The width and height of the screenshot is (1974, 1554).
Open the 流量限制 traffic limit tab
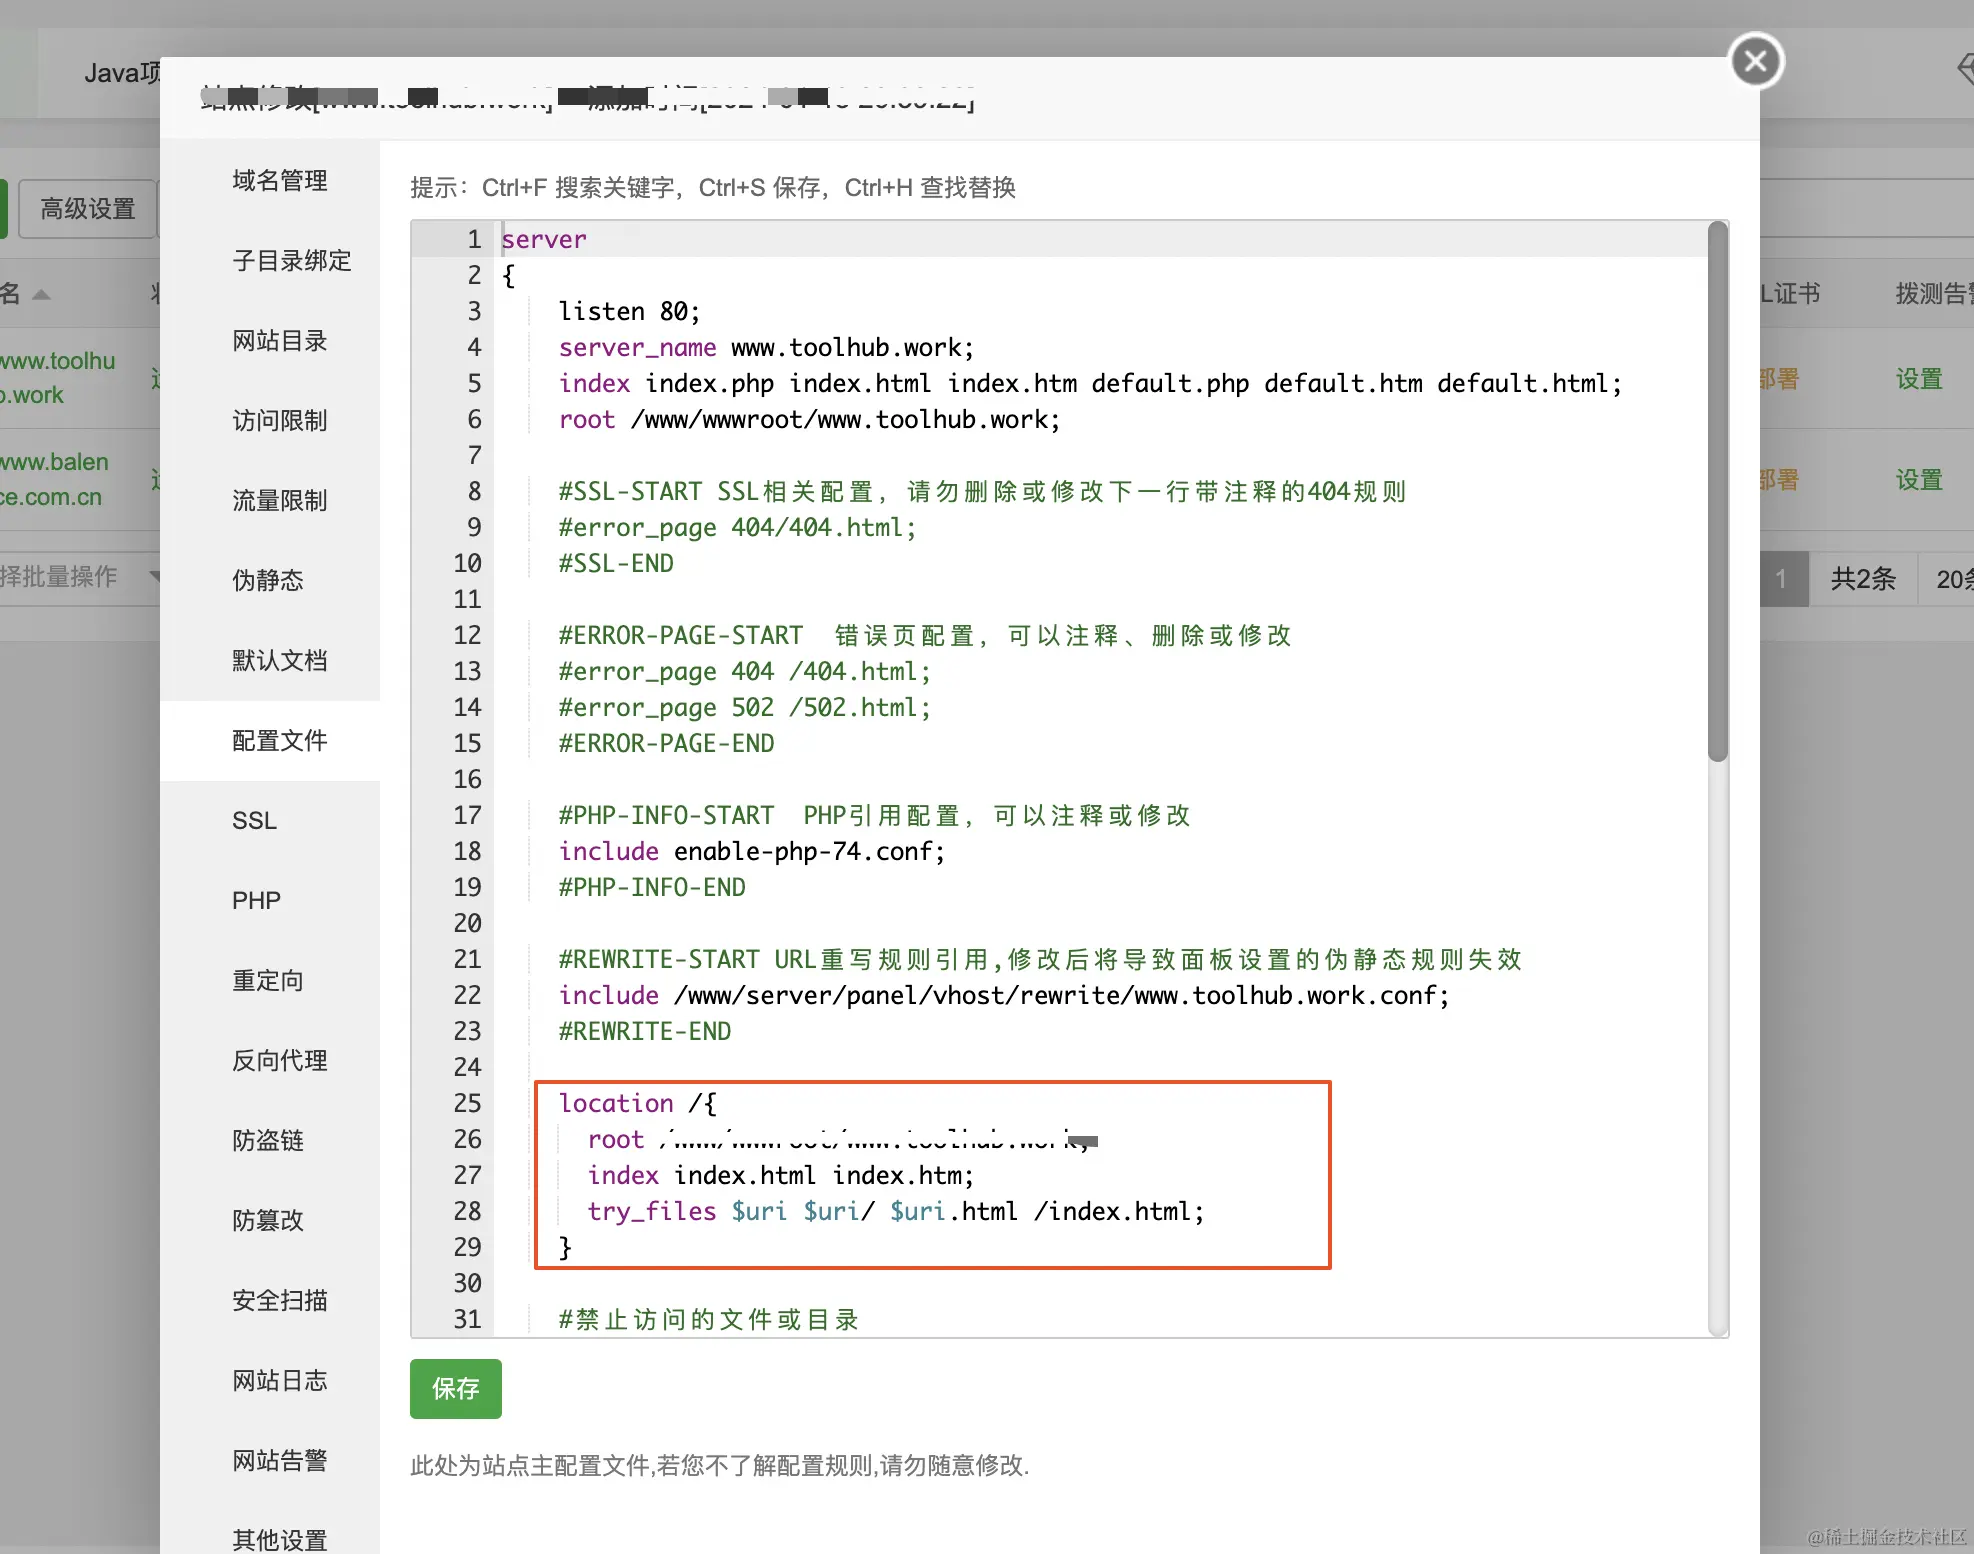[279, 501]
